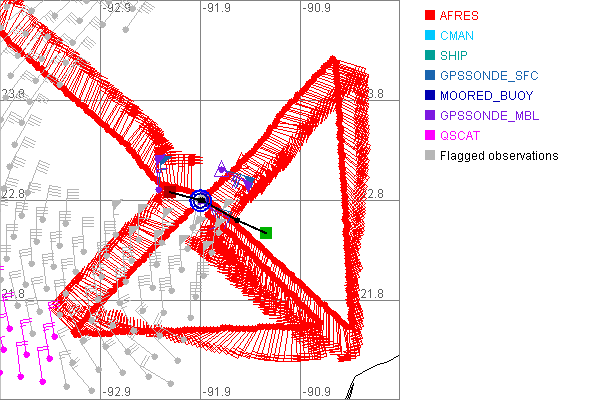600x400 pixels.
Task: Click the purple GPSSONDE_MBL legend swatch
Action: (x=430, y=116)
